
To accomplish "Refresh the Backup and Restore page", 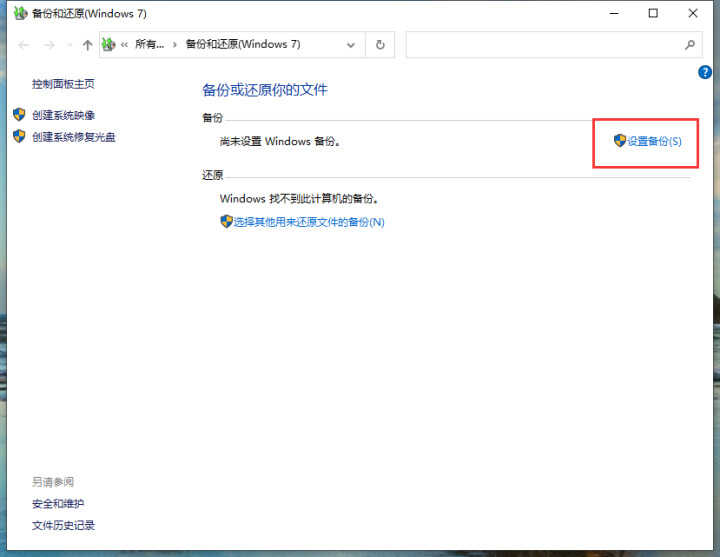I will pyautogui.click(x=380, y=45).
